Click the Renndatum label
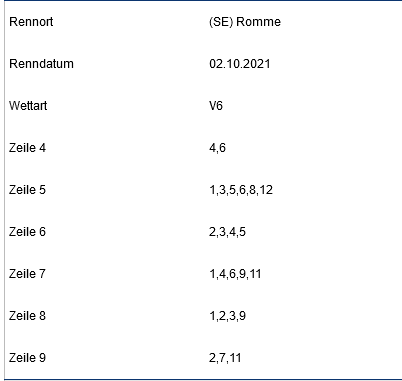 (x=41, y=64)
